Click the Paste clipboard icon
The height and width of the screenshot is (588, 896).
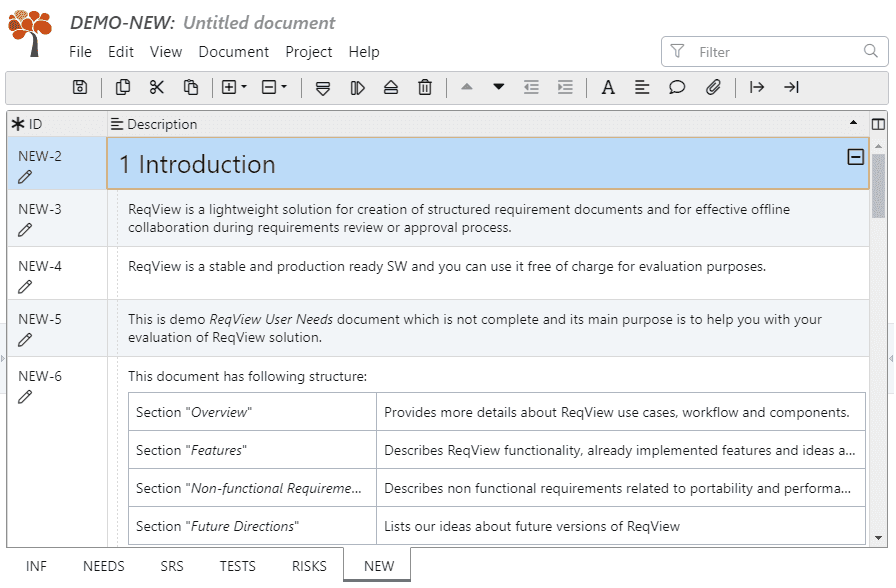click(x=190, y=88)
